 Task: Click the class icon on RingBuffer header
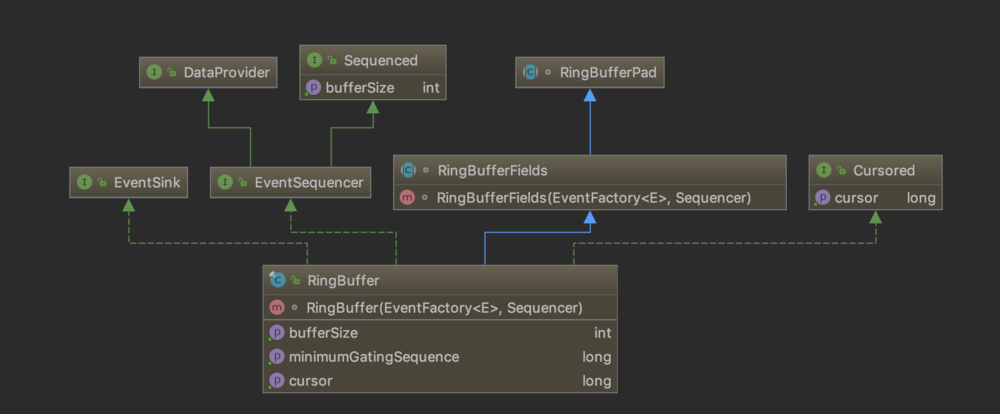coord(277,281)
